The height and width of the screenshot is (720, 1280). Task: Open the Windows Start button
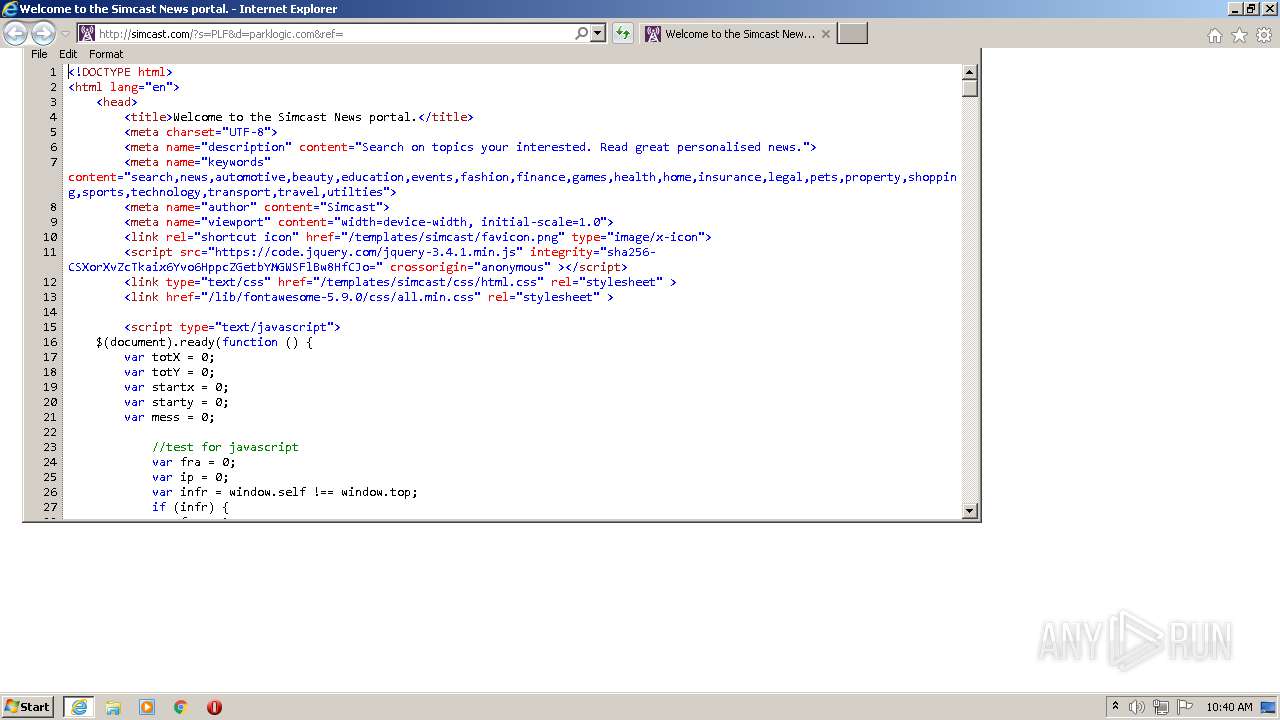[28, 707]
